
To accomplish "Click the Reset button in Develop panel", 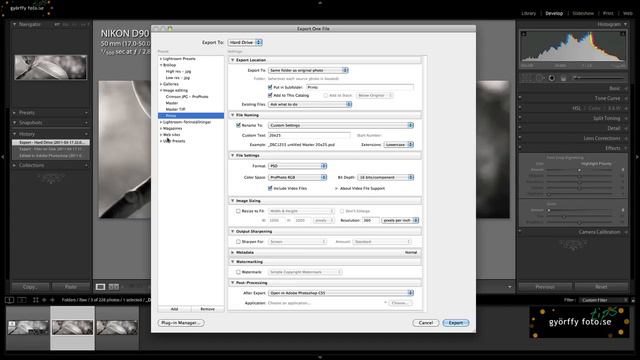I will click(601, 287).
